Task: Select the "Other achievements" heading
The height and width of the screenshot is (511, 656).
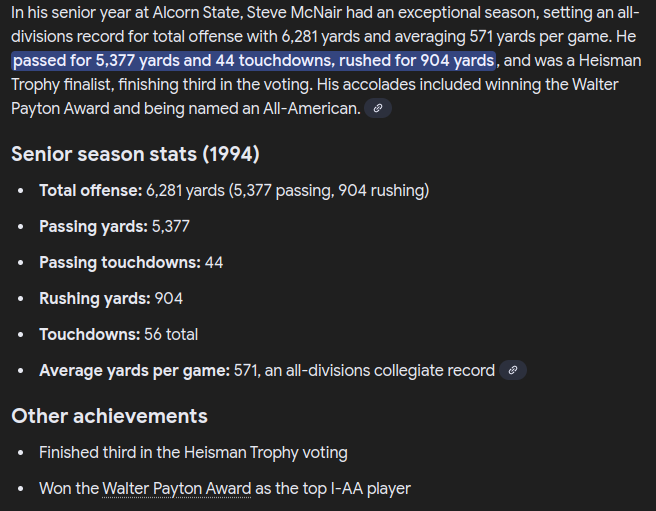Action: tap(109, 416)
